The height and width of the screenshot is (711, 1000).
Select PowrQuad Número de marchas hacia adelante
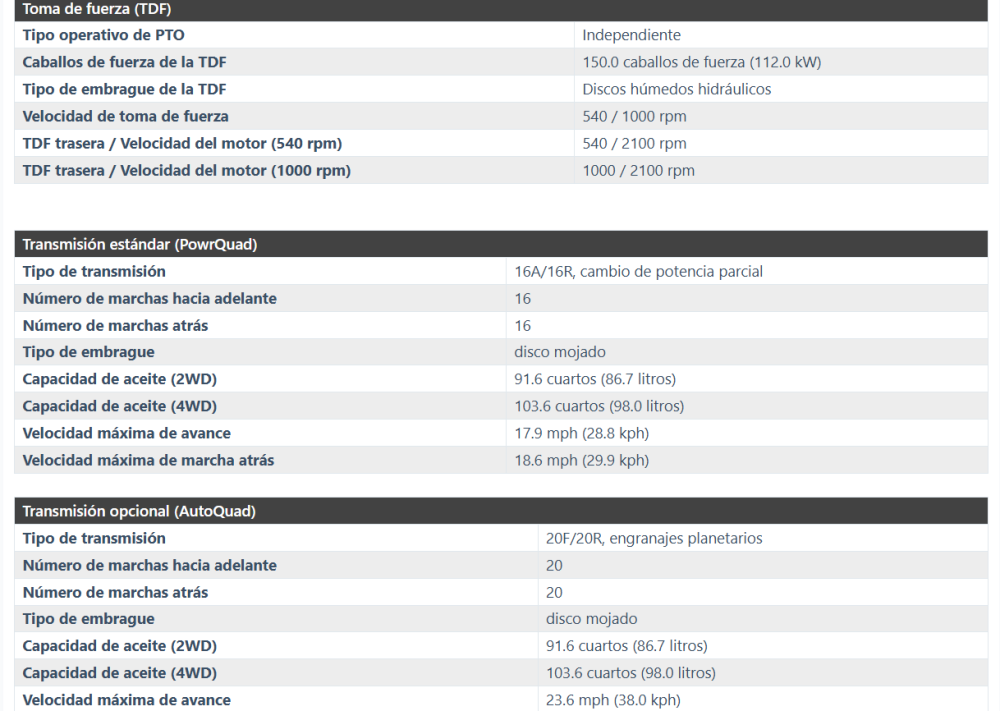[x=149, y=298]
